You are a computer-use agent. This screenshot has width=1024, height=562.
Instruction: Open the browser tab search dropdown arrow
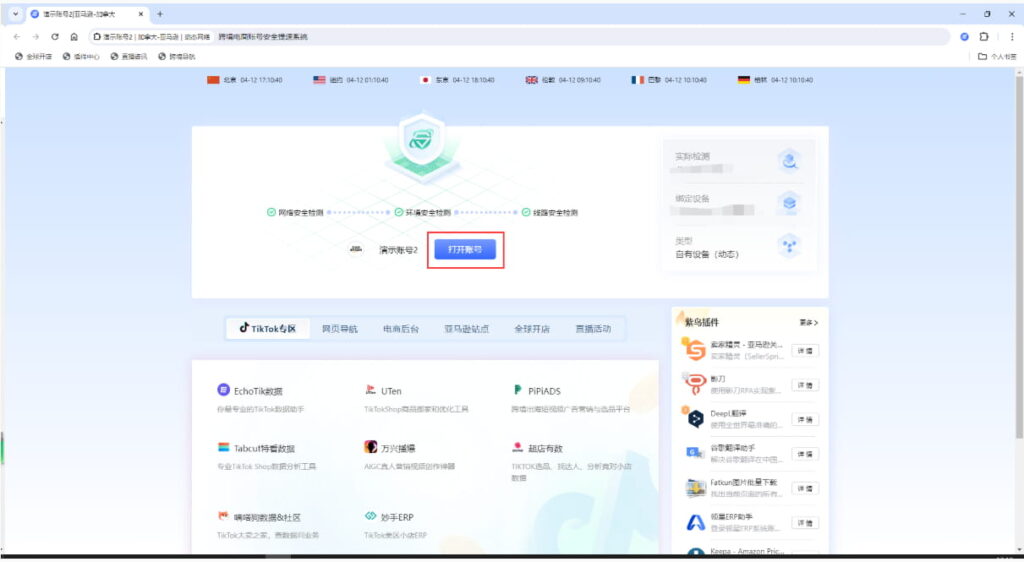pyautogui.click(x=16, y=14)
